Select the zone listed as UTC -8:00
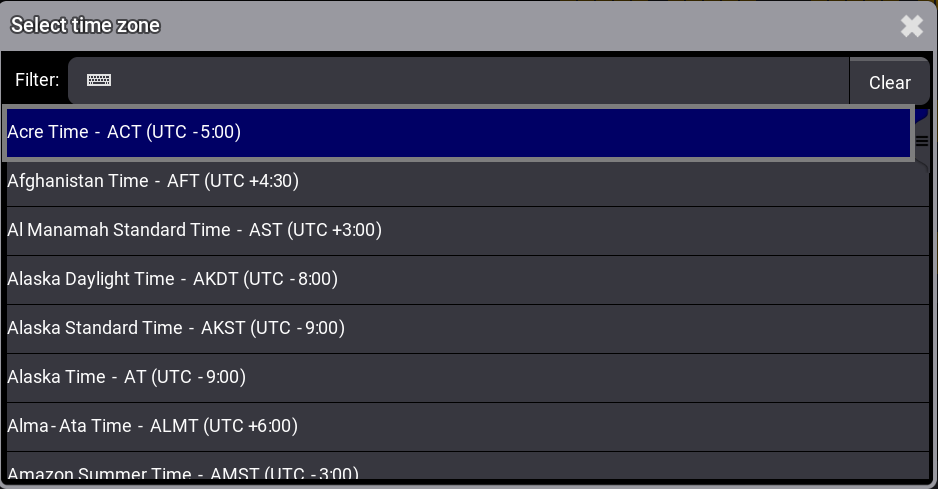Image resolution: width=938 pixels, height=489 pixels. 467,280
